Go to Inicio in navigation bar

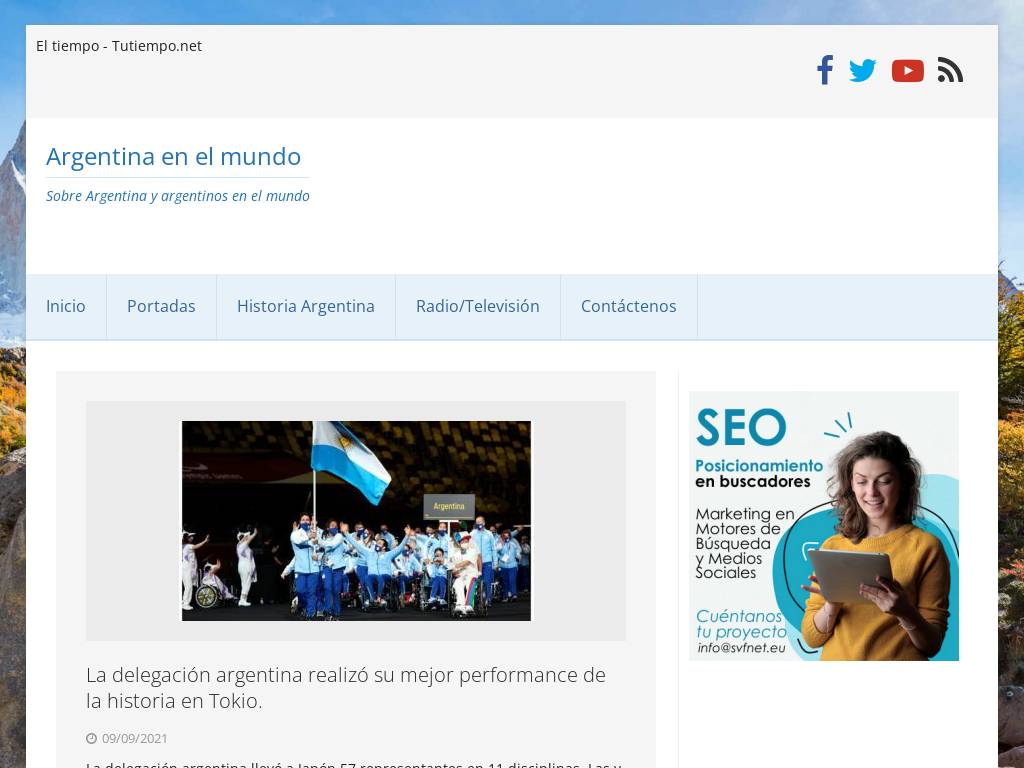66,306
